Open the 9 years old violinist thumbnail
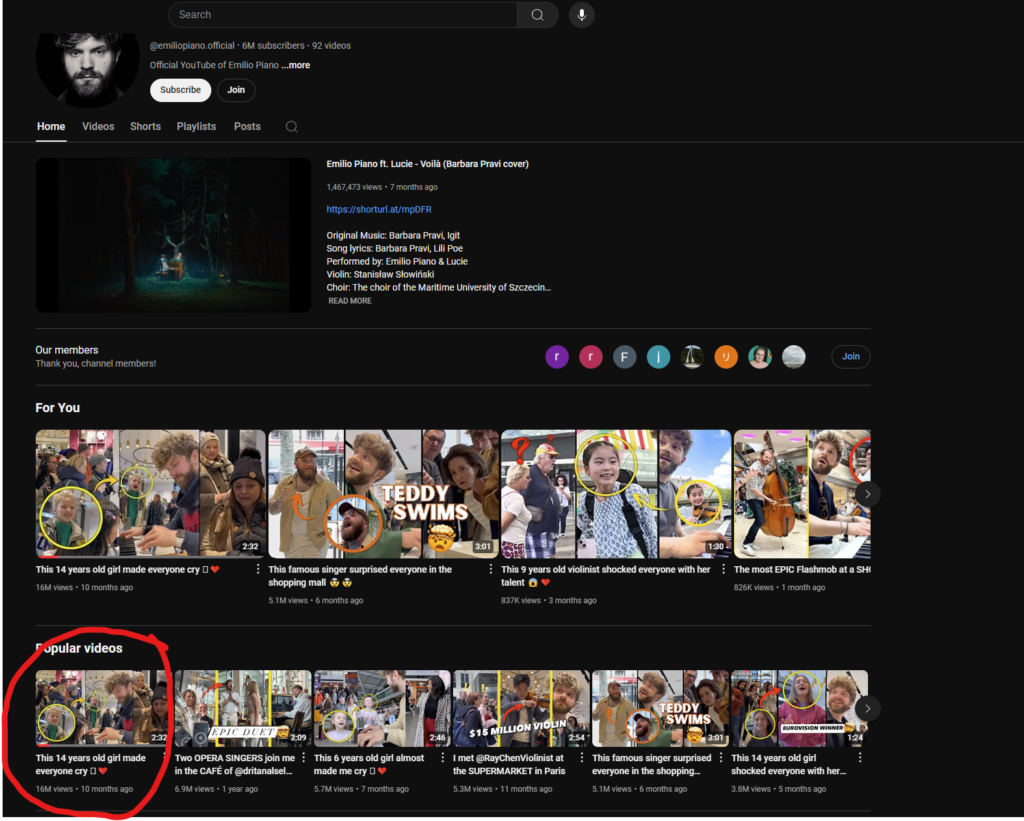The height and width of the screenshot is (821, 1024). coord(616,494)
